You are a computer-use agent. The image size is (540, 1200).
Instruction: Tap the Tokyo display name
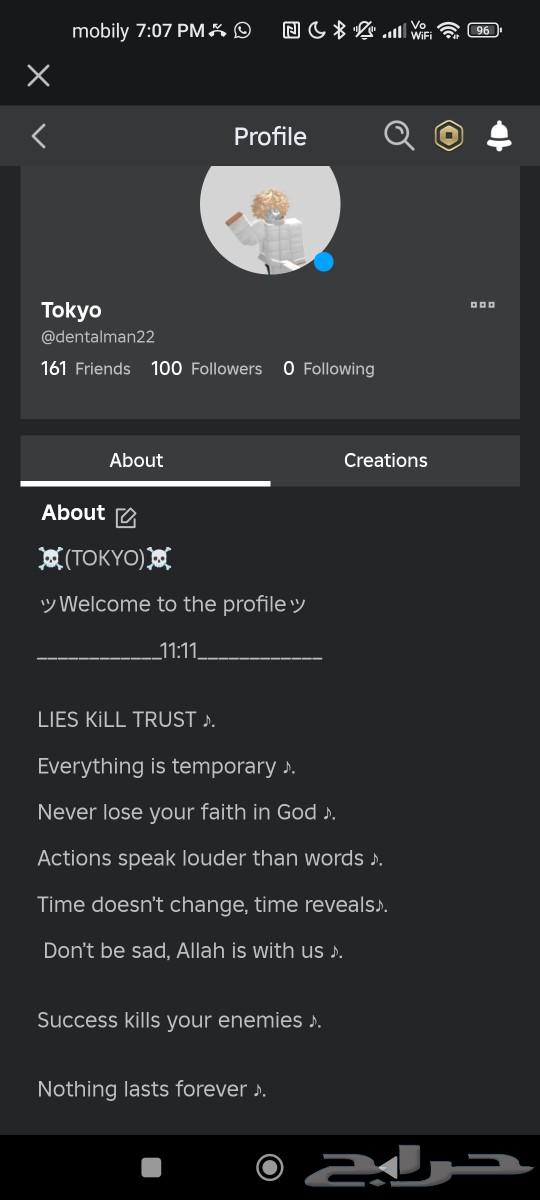point(71,310)
